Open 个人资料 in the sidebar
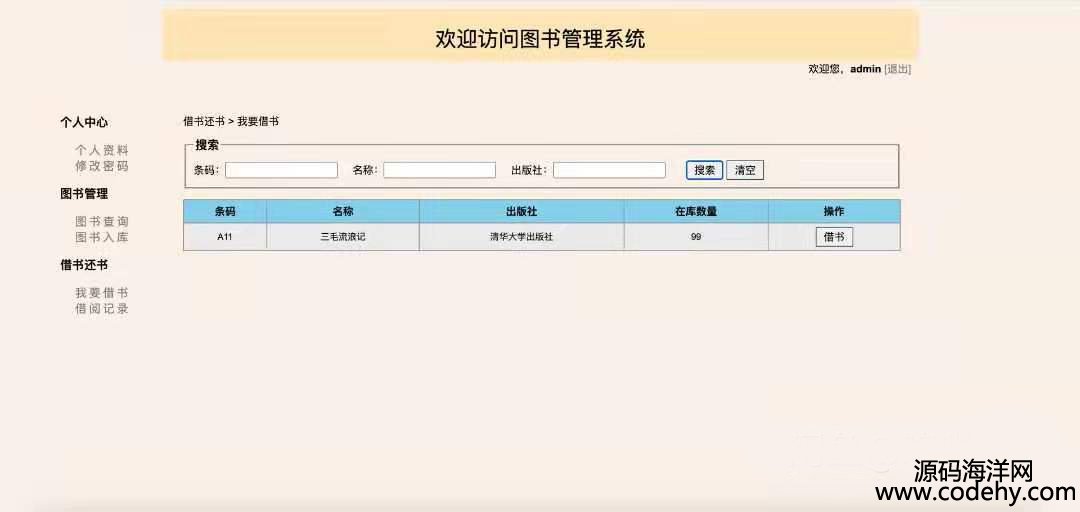Image resolution: width=1080 pixels, height=512 pixels. click(102, 150)
